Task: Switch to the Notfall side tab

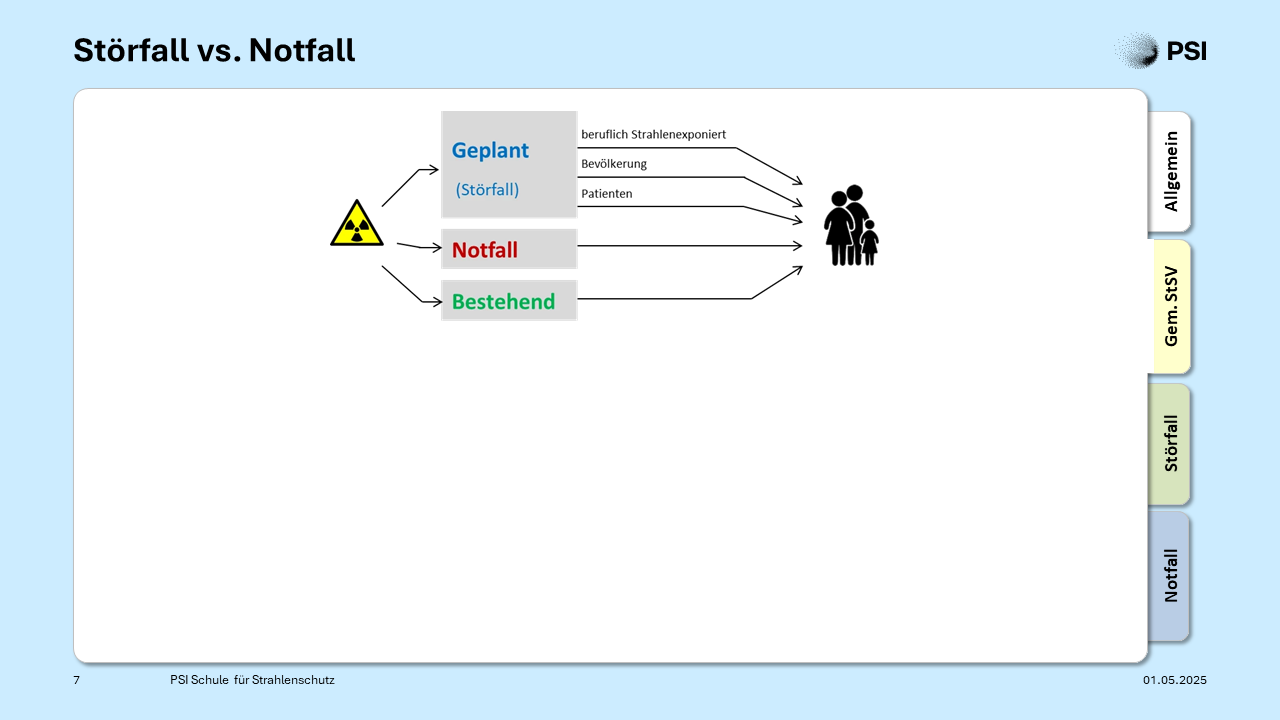Action: pos(1170,576)
